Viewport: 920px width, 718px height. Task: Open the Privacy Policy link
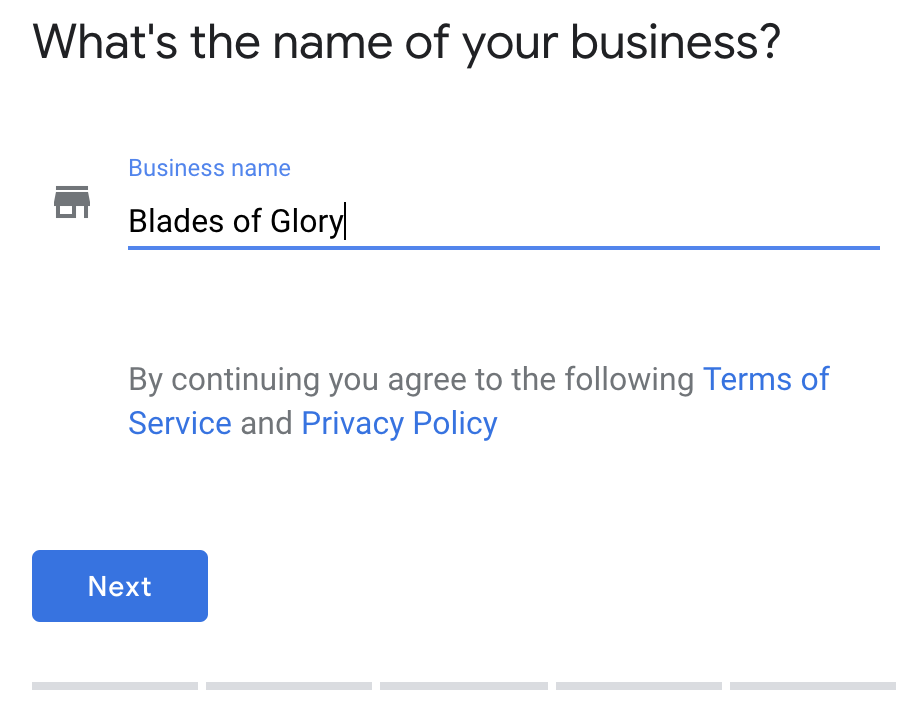pyautogui.click(x=399, y=424)
